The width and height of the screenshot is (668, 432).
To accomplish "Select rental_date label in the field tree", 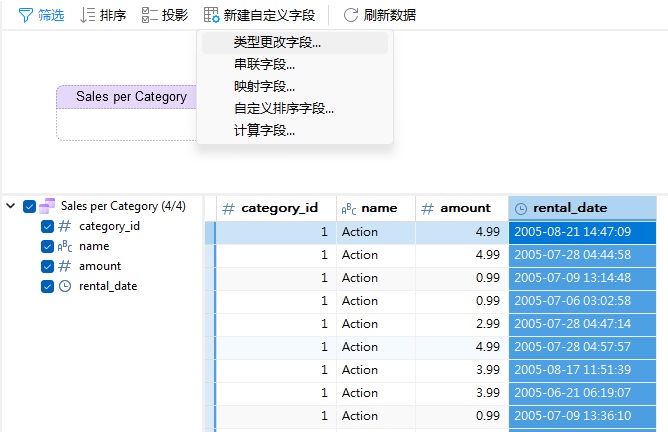I will pos(108,286).
